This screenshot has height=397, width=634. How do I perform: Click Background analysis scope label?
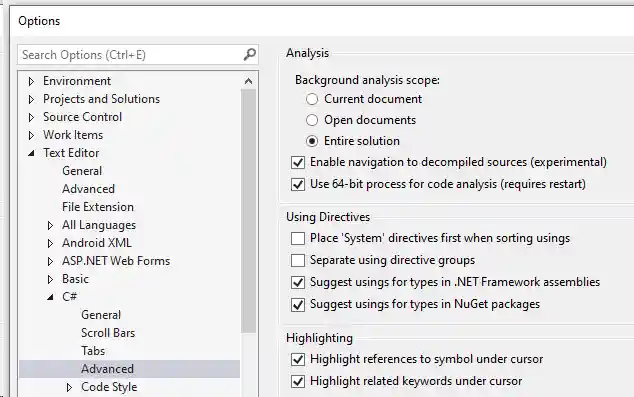tap(367, 80)
